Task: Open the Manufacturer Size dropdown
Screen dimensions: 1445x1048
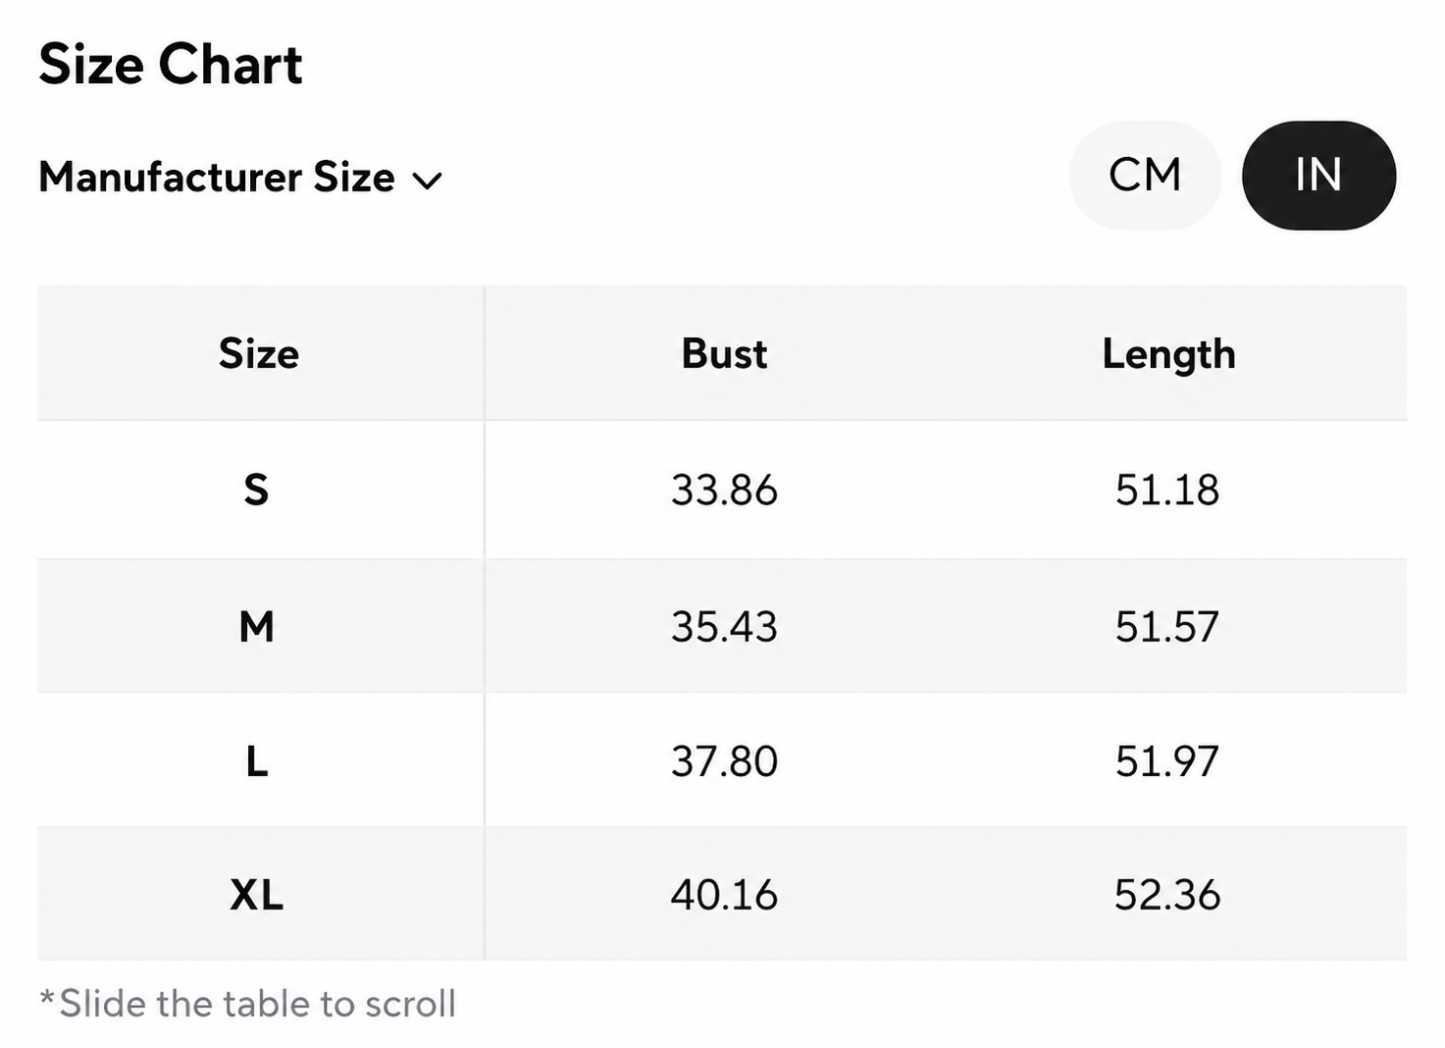Action: [x=240, y=177]
